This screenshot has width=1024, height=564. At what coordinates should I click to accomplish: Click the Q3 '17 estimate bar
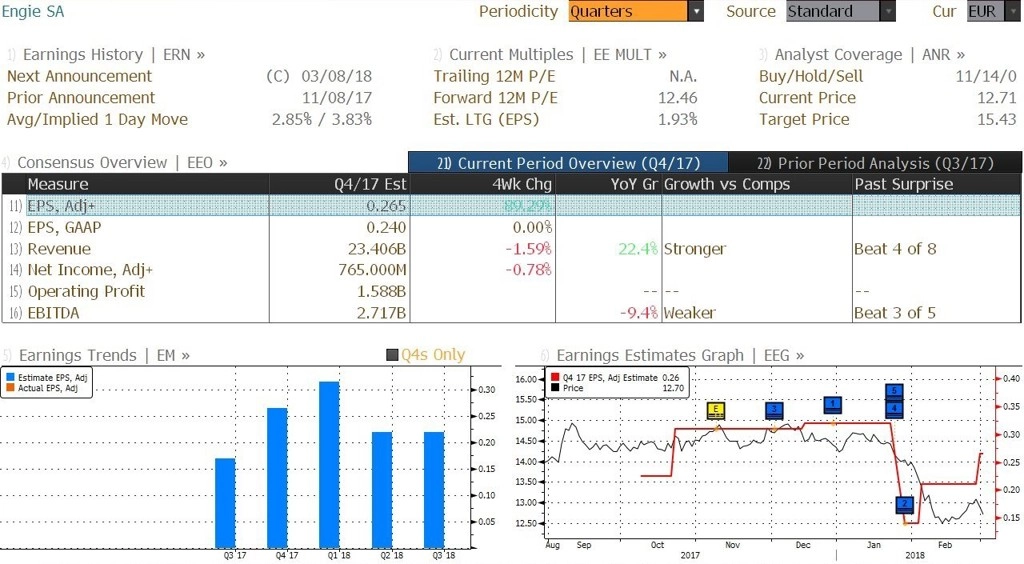tap(225, 503)
